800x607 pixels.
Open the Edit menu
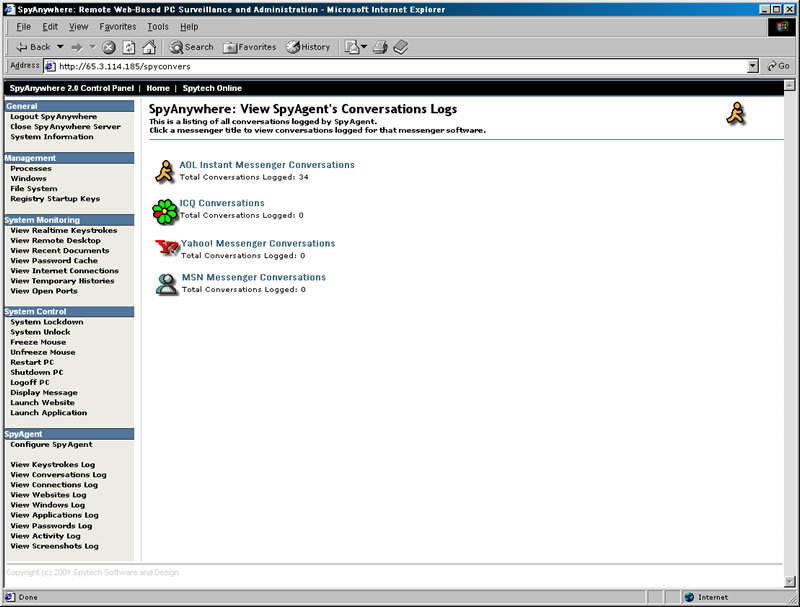[50, 27]
